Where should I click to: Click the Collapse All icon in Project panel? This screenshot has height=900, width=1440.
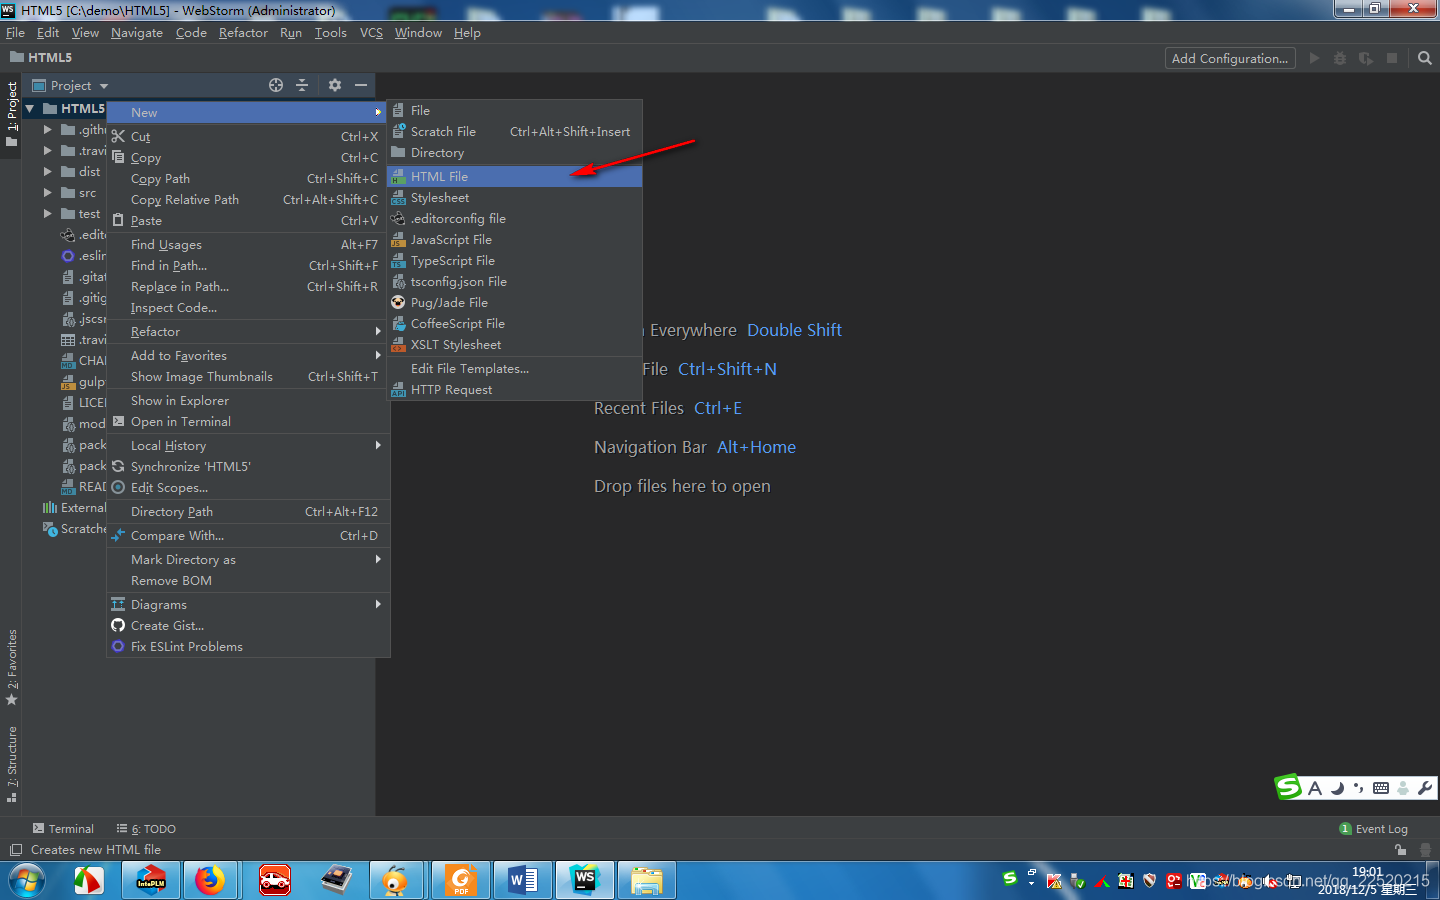click(x=302, y=85)
